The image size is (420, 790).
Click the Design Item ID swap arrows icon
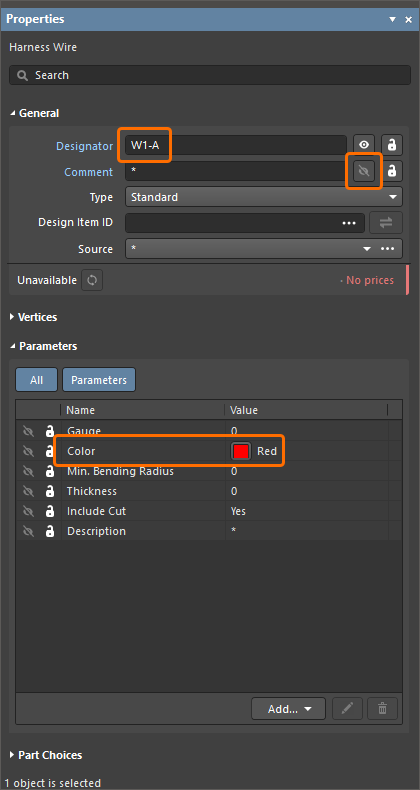click(x=386, y=223)
